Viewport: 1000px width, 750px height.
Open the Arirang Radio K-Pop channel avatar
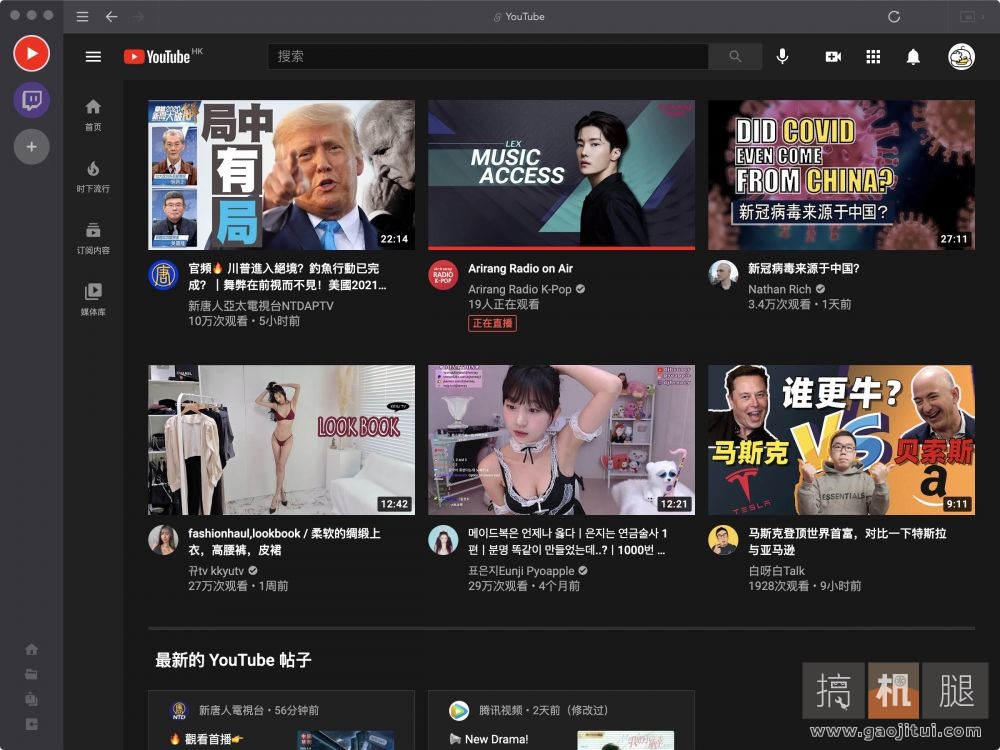point(443,276)
